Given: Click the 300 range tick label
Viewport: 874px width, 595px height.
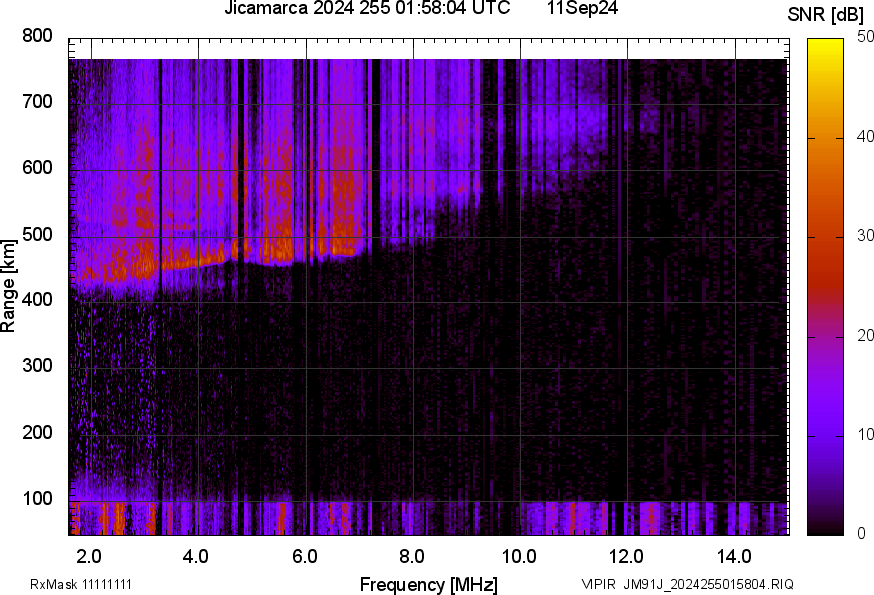Looking at the screenshot, I should point(37,367).
